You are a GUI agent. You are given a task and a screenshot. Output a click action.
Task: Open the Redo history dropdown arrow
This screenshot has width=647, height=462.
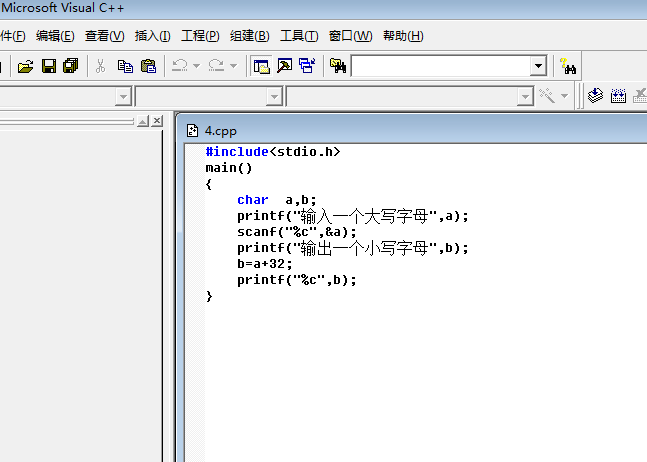pyautogui.click(x=233, y=66)
